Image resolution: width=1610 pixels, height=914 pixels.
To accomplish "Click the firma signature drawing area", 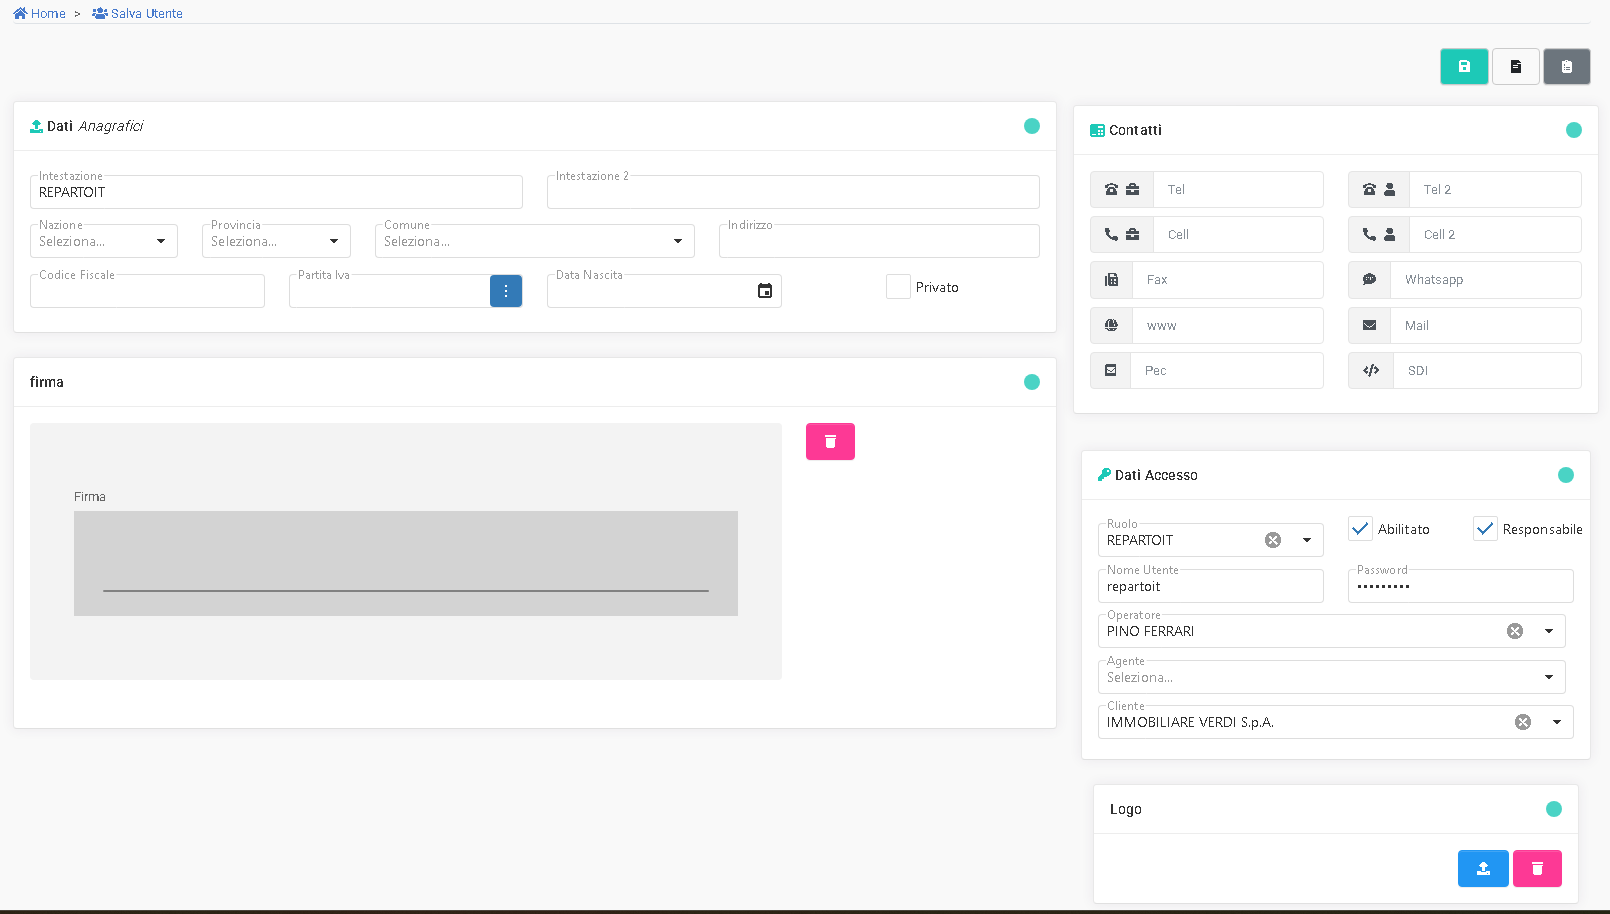I will pos(405,563).
